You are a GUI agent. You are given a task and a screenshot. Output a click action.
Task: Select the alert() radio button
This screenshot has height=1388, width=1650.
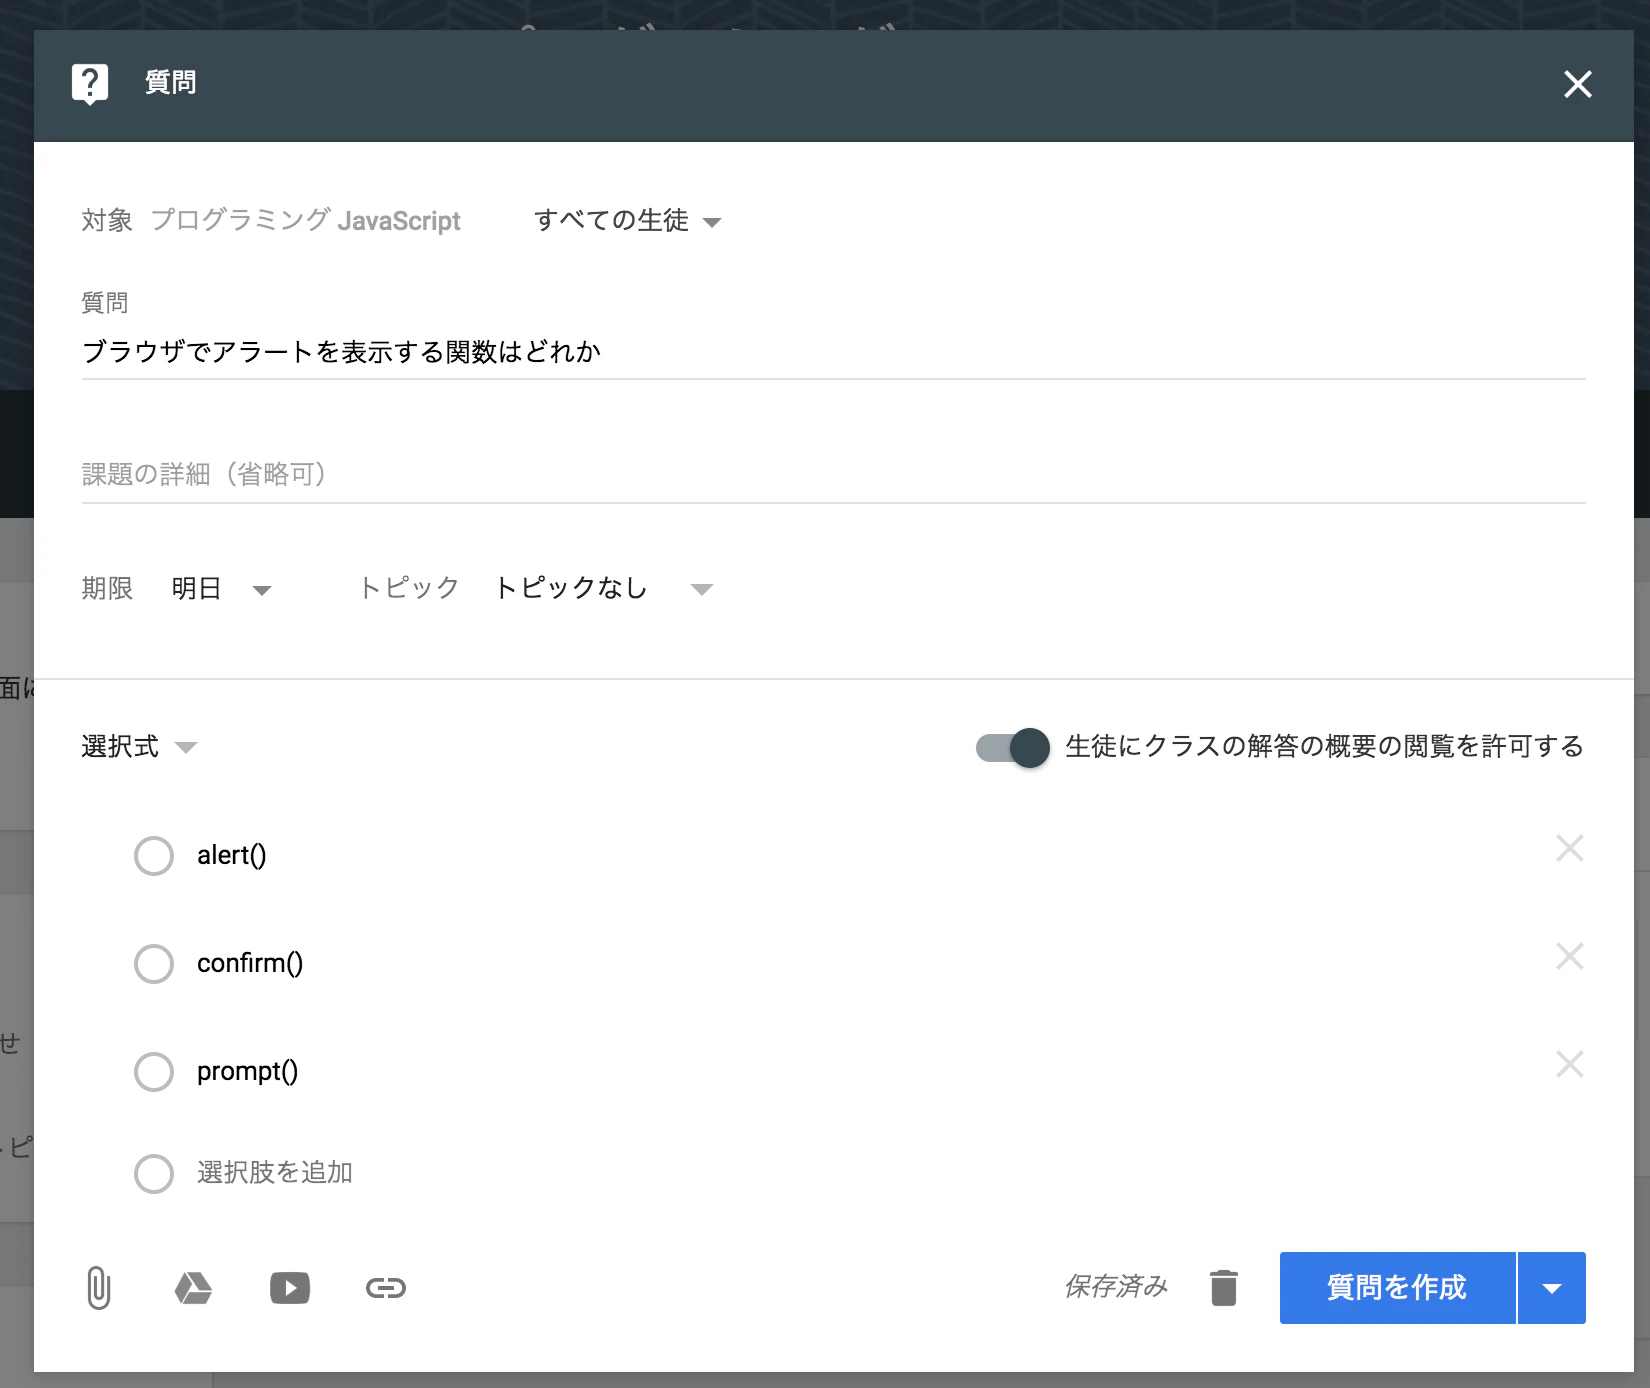pyautogui.click(x=154, y=856)
